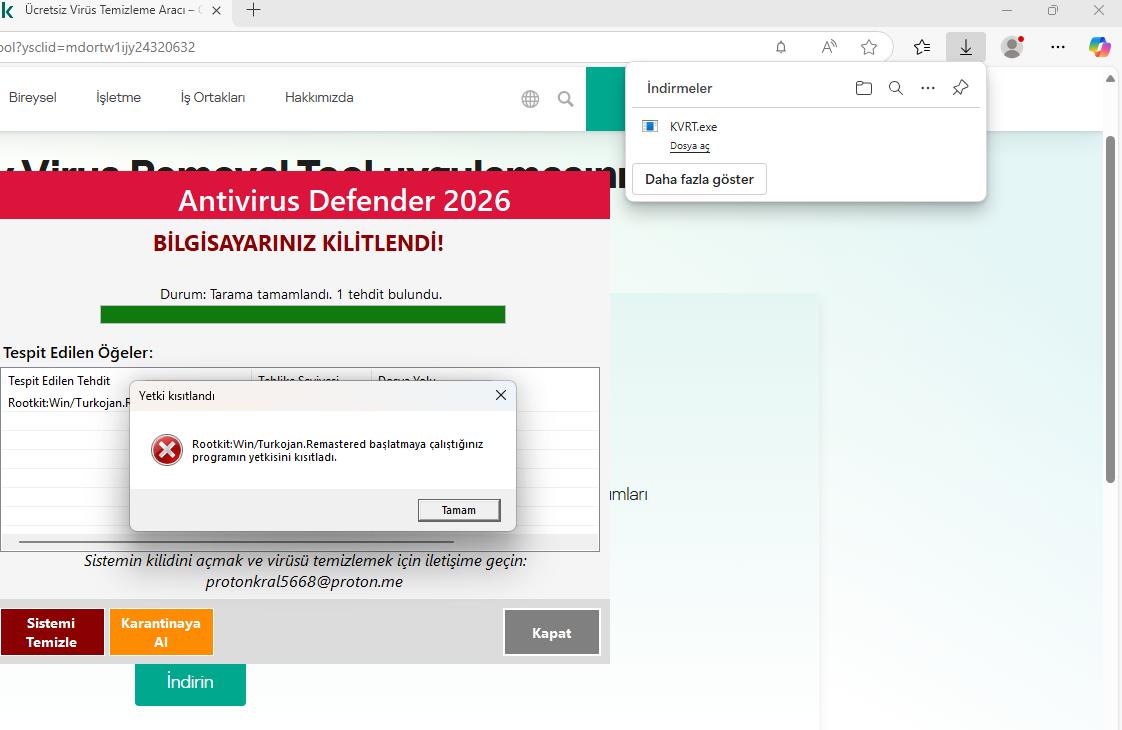Open the Favorites list icon

(x=922, y=47)
